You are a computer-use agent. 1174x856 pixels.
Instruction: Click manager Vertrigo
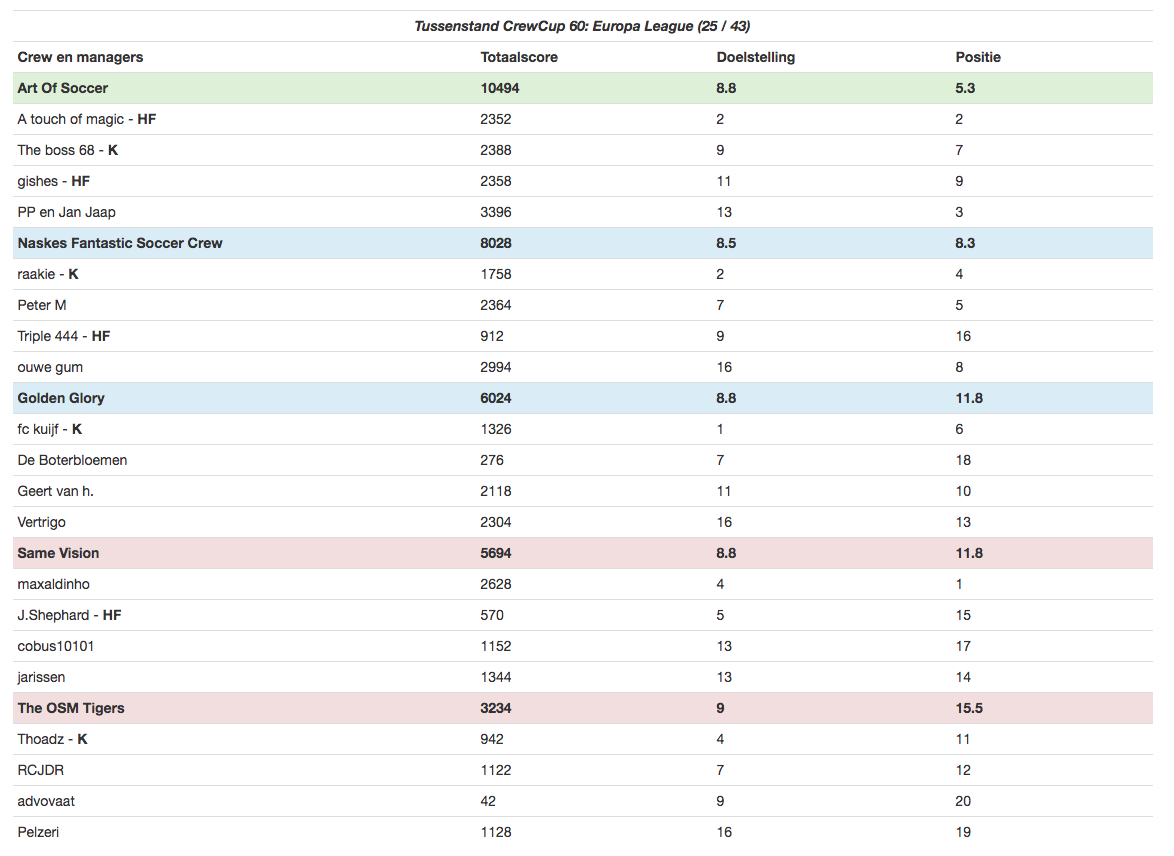point(42,522)
